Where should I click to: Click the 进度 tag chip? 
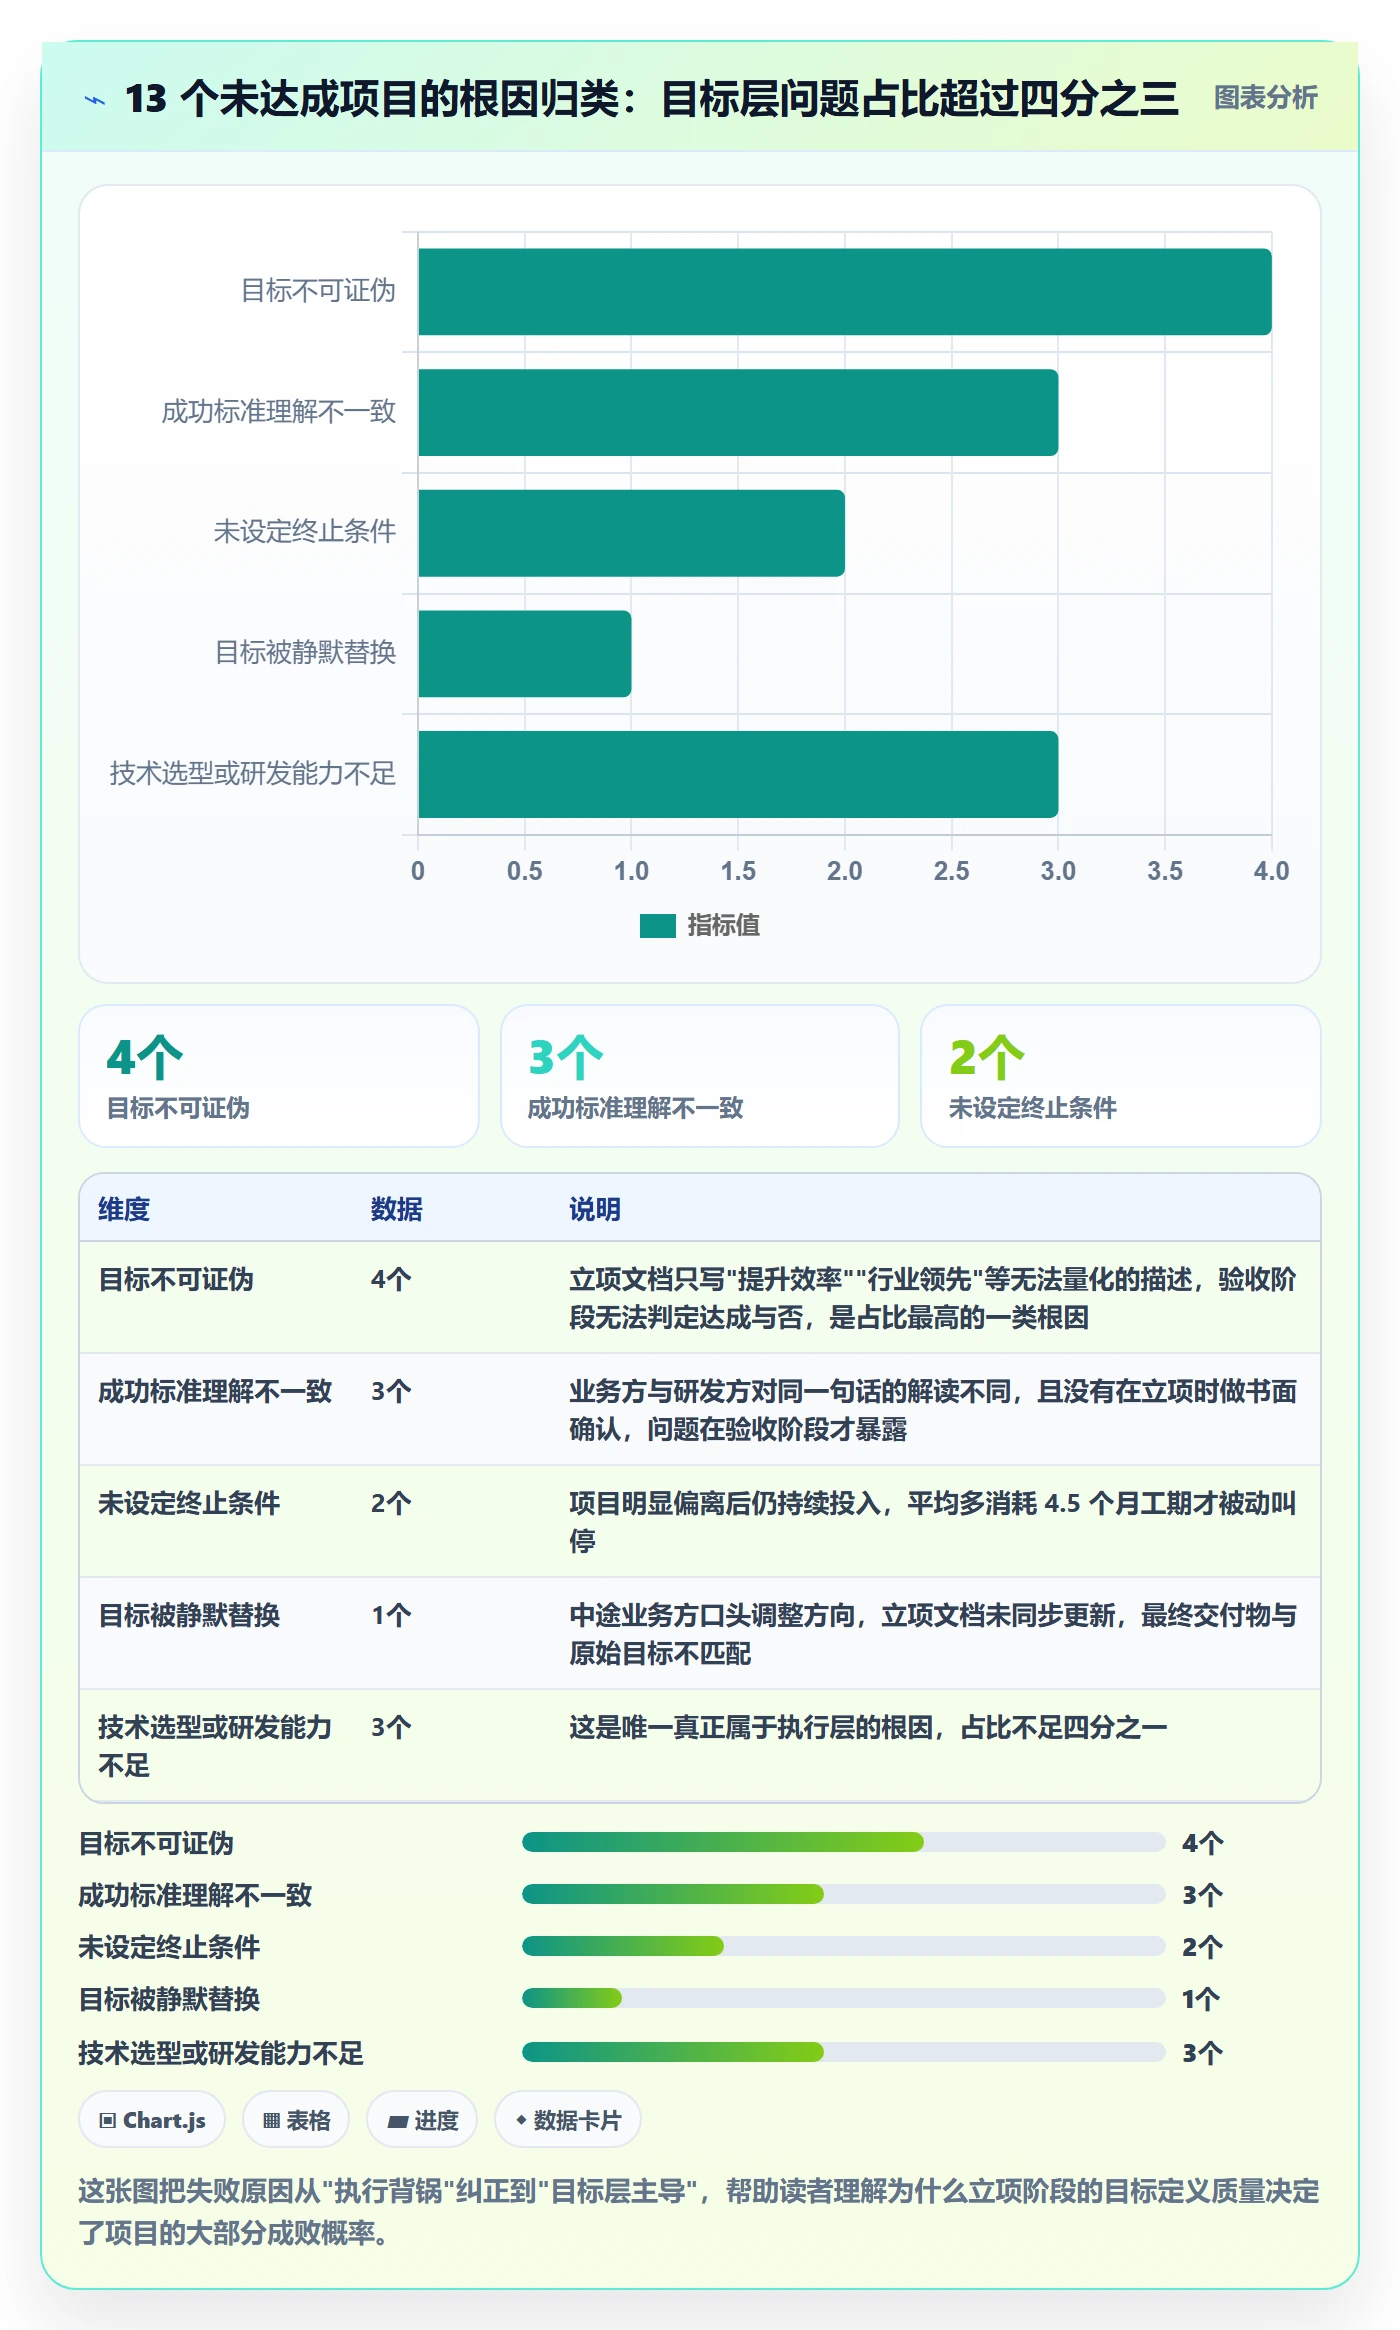(x=422, y=2120)
